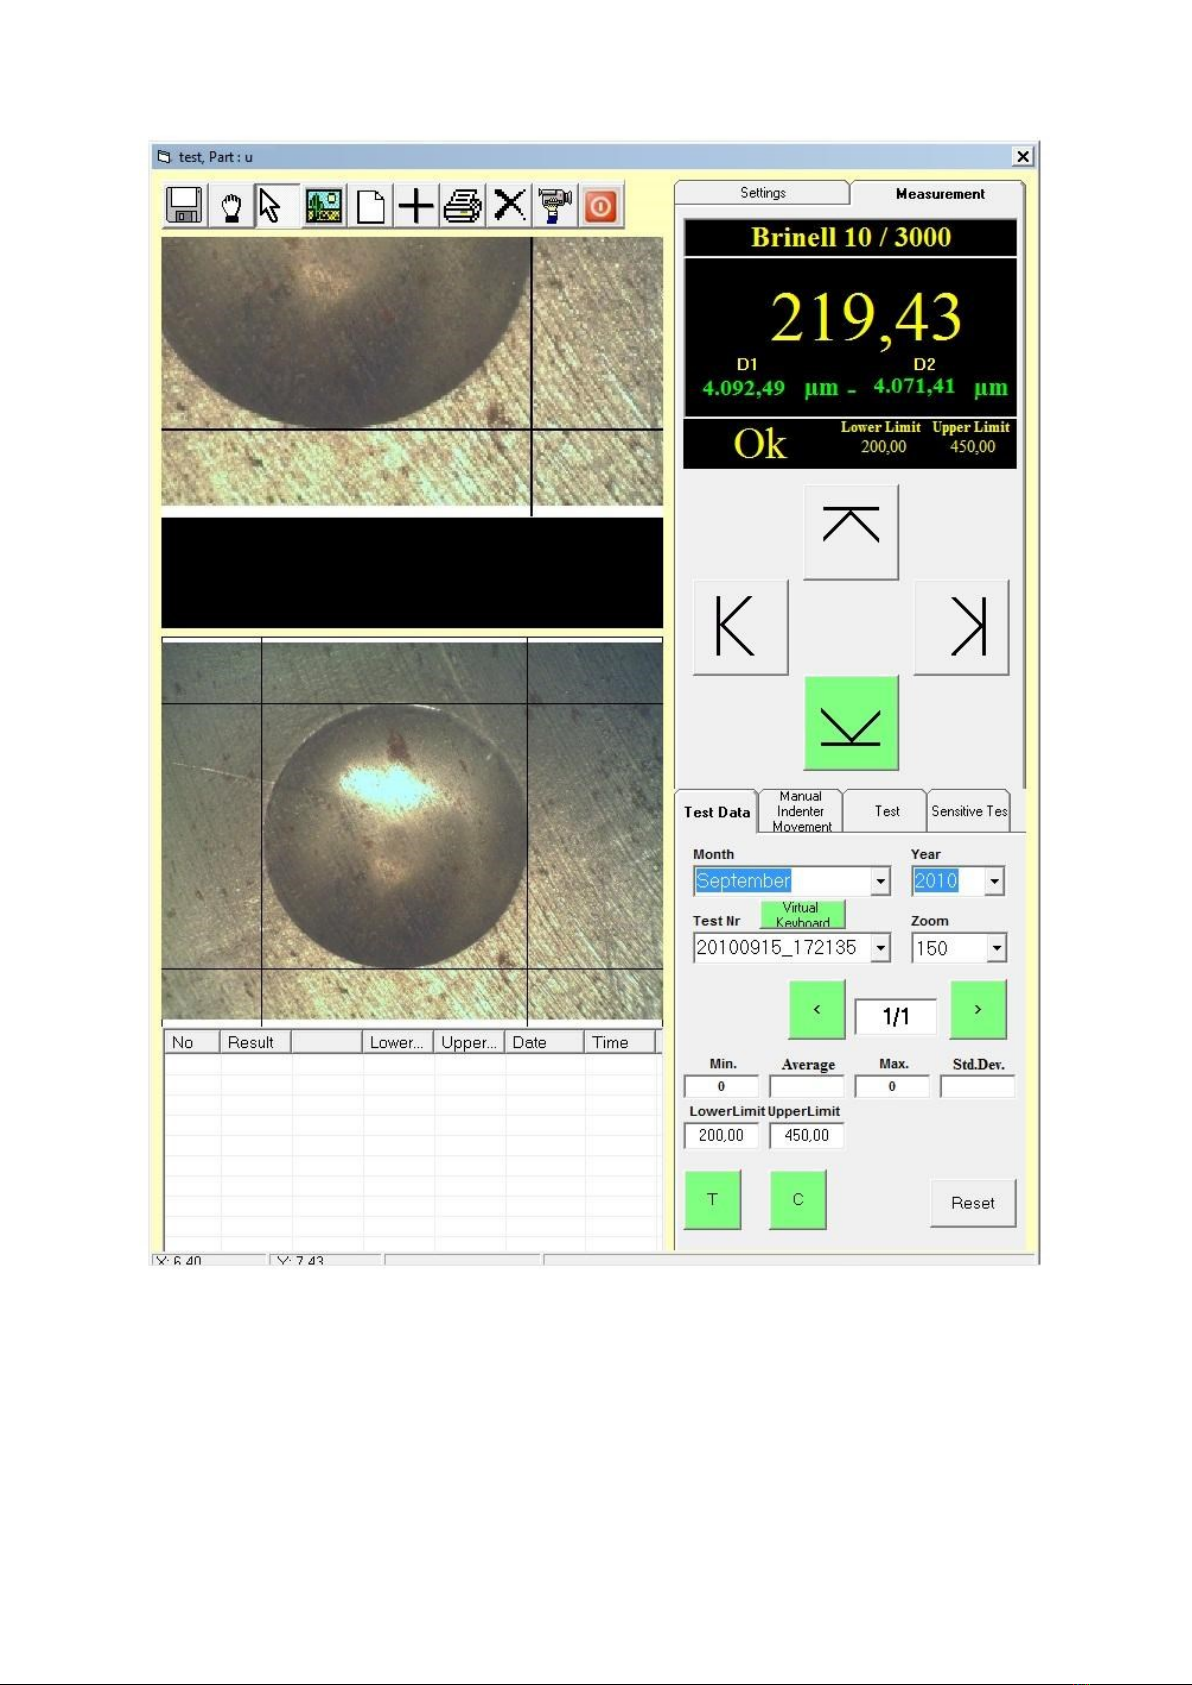
Task: Click the black X delete icon
Action: tap(509, 206)
